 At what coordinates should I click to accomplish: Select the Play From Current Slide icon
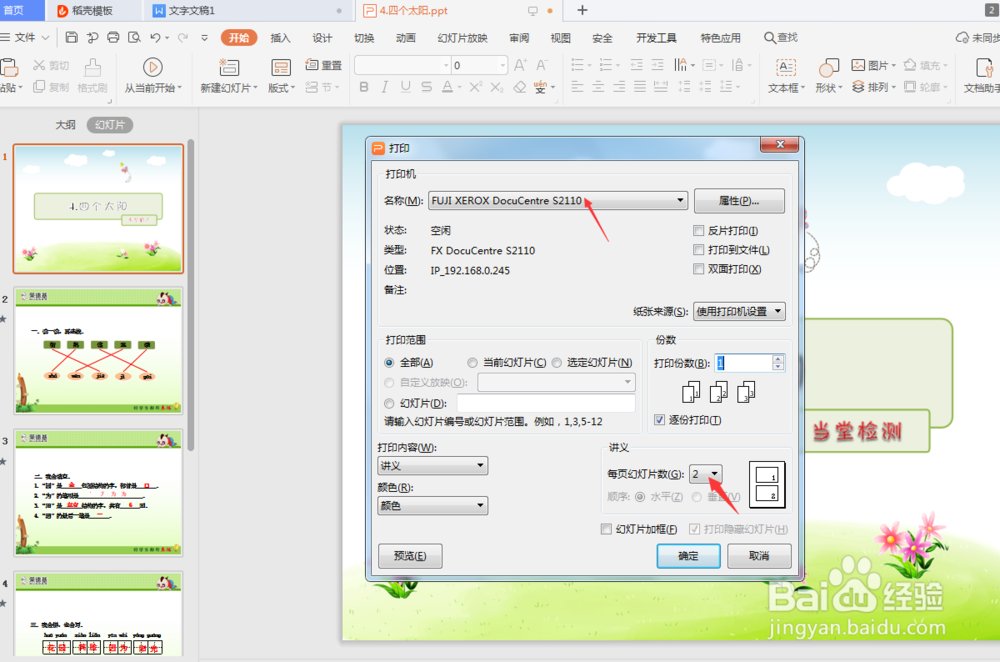[152, 68]
